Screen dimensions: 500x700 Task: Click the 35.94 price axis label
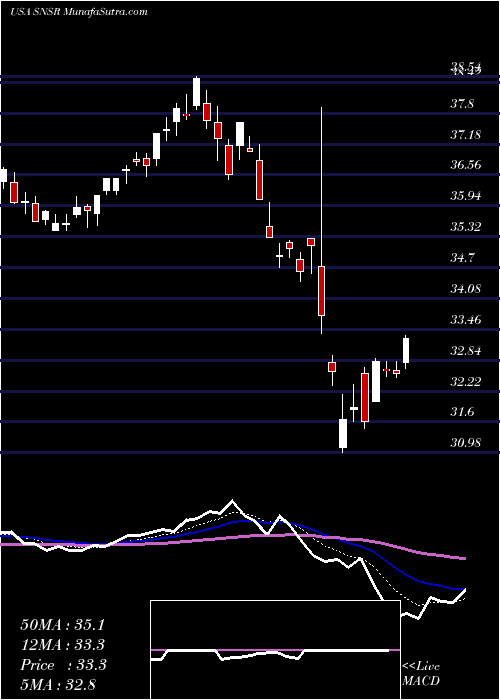pos(465,196)
